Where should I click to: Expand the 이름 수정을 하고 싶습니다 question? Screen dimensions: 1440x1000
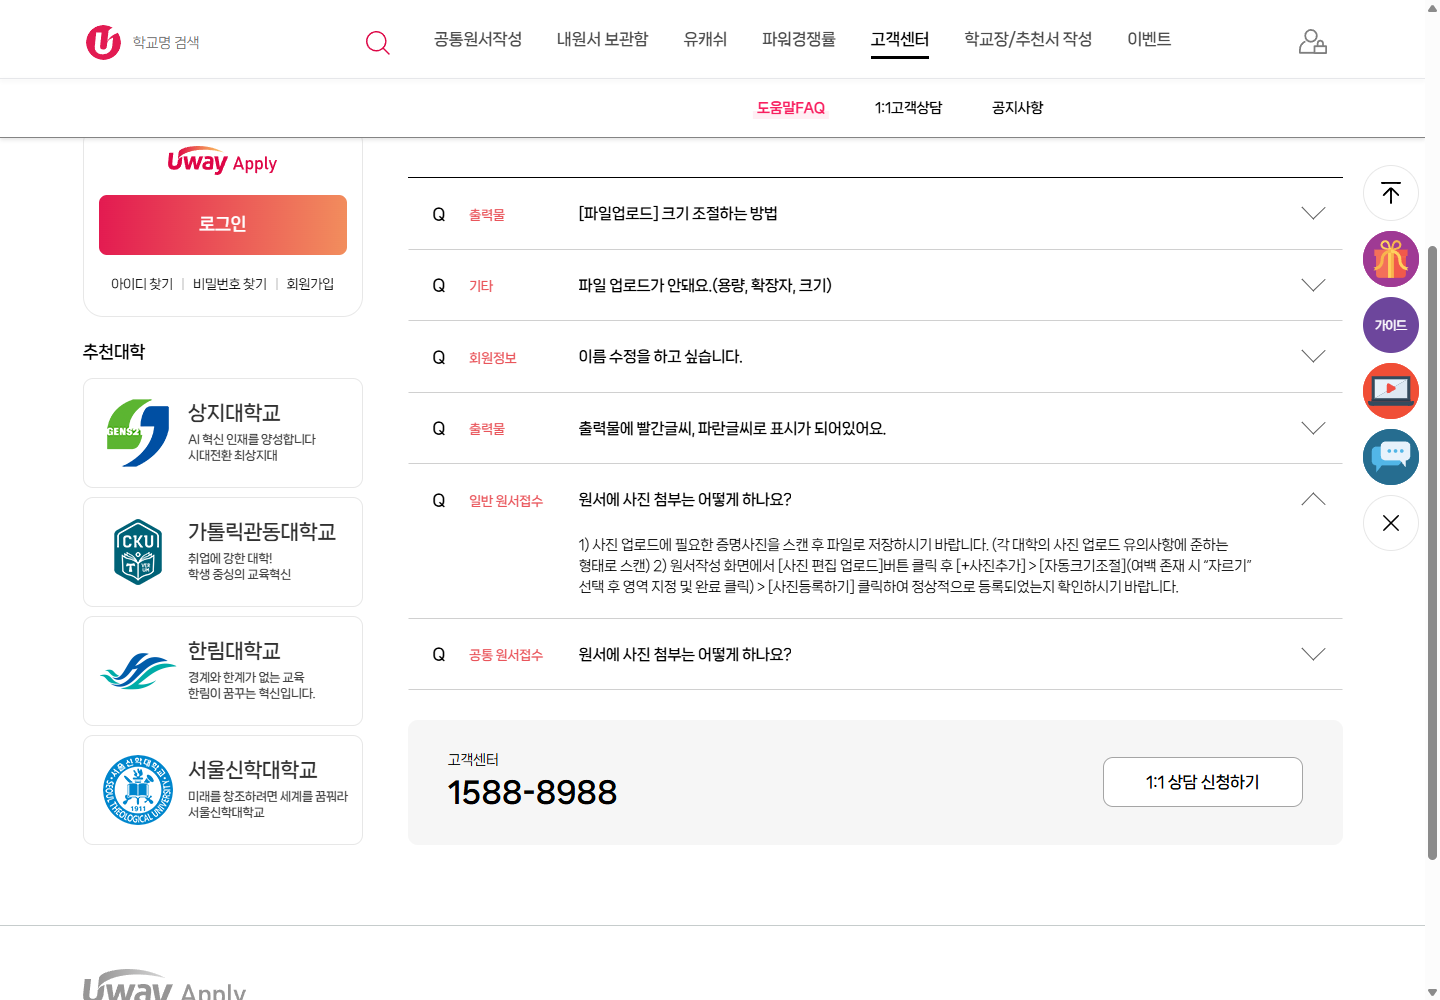tap(875, 357)
